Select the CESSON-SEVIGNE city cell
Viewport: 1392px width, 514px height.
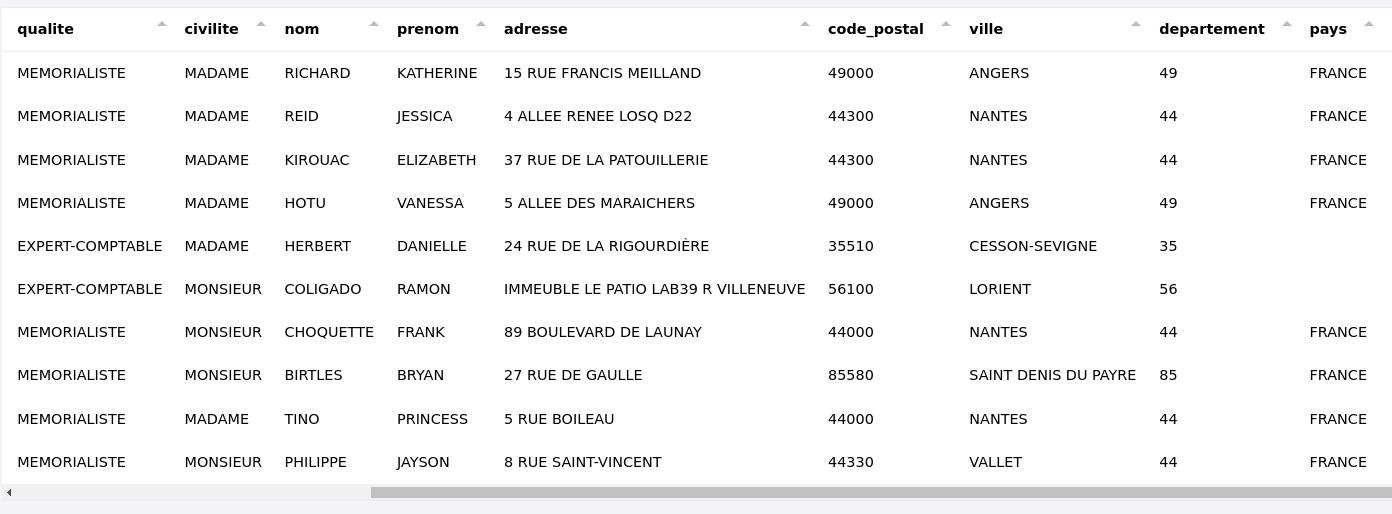point(1033,246)
